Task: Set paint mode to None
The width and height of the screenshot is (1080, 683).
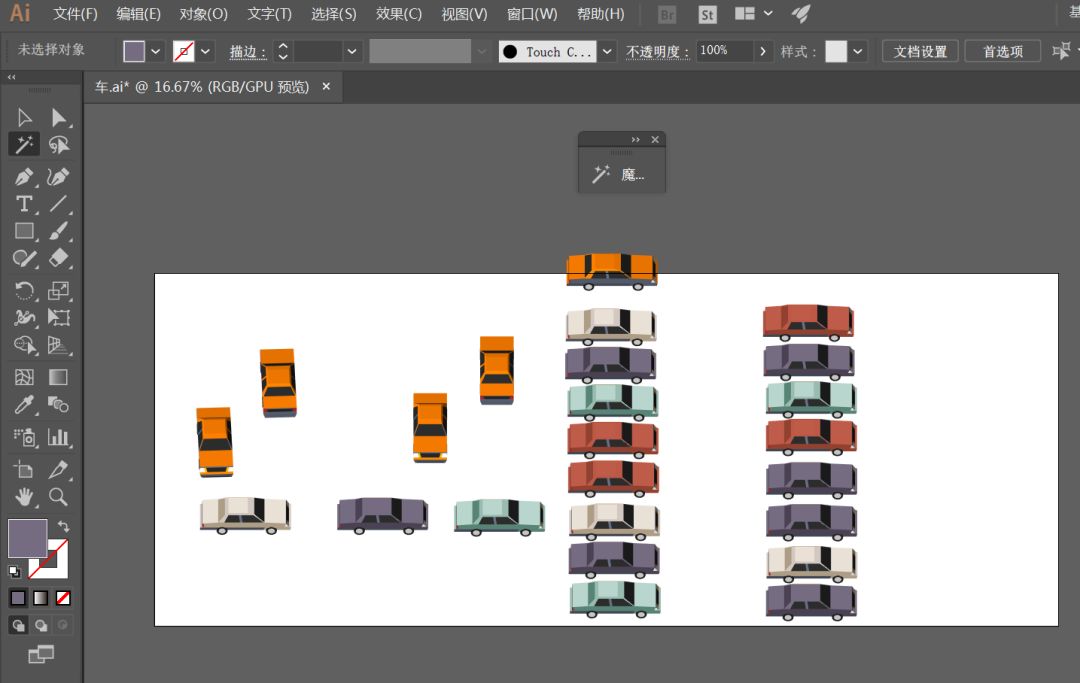Action: coord(63,598)
